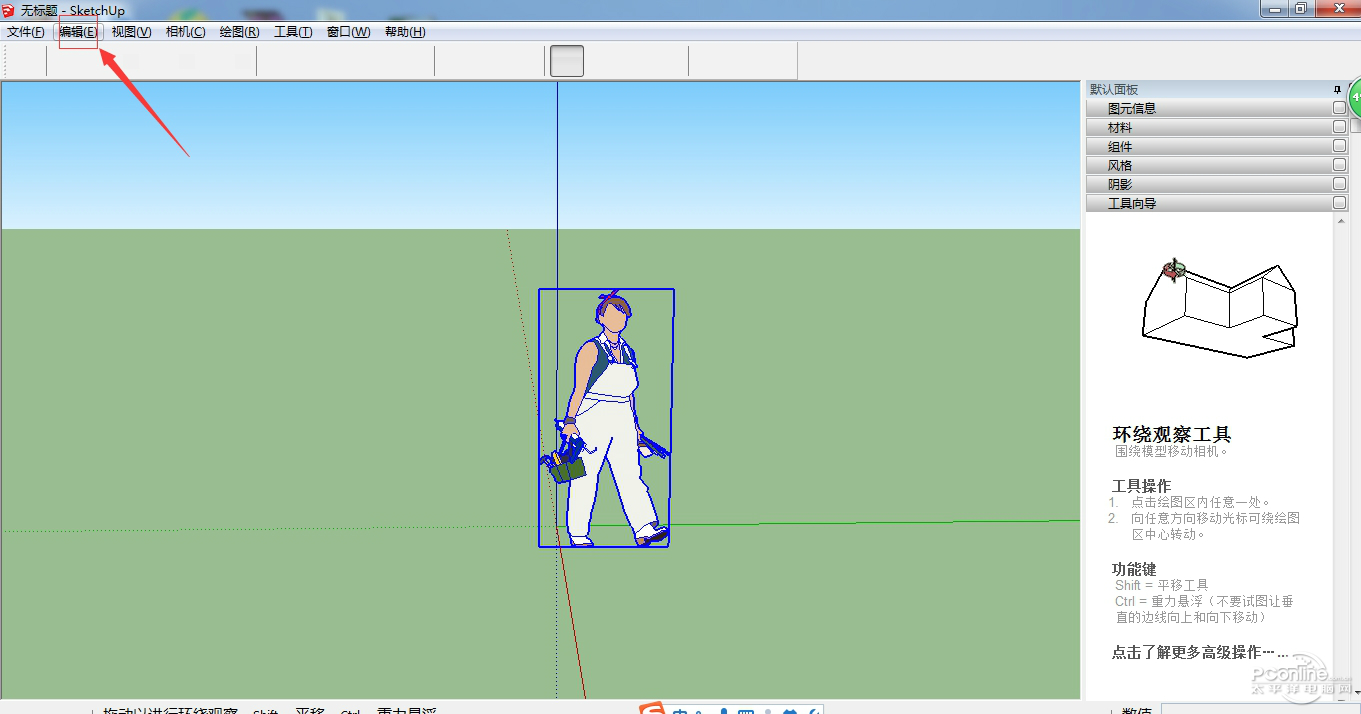The height and width of the screenshot is (714, 1361).
Task: Collapse the 工具向导 panel header
Action: coord(1216,203)
